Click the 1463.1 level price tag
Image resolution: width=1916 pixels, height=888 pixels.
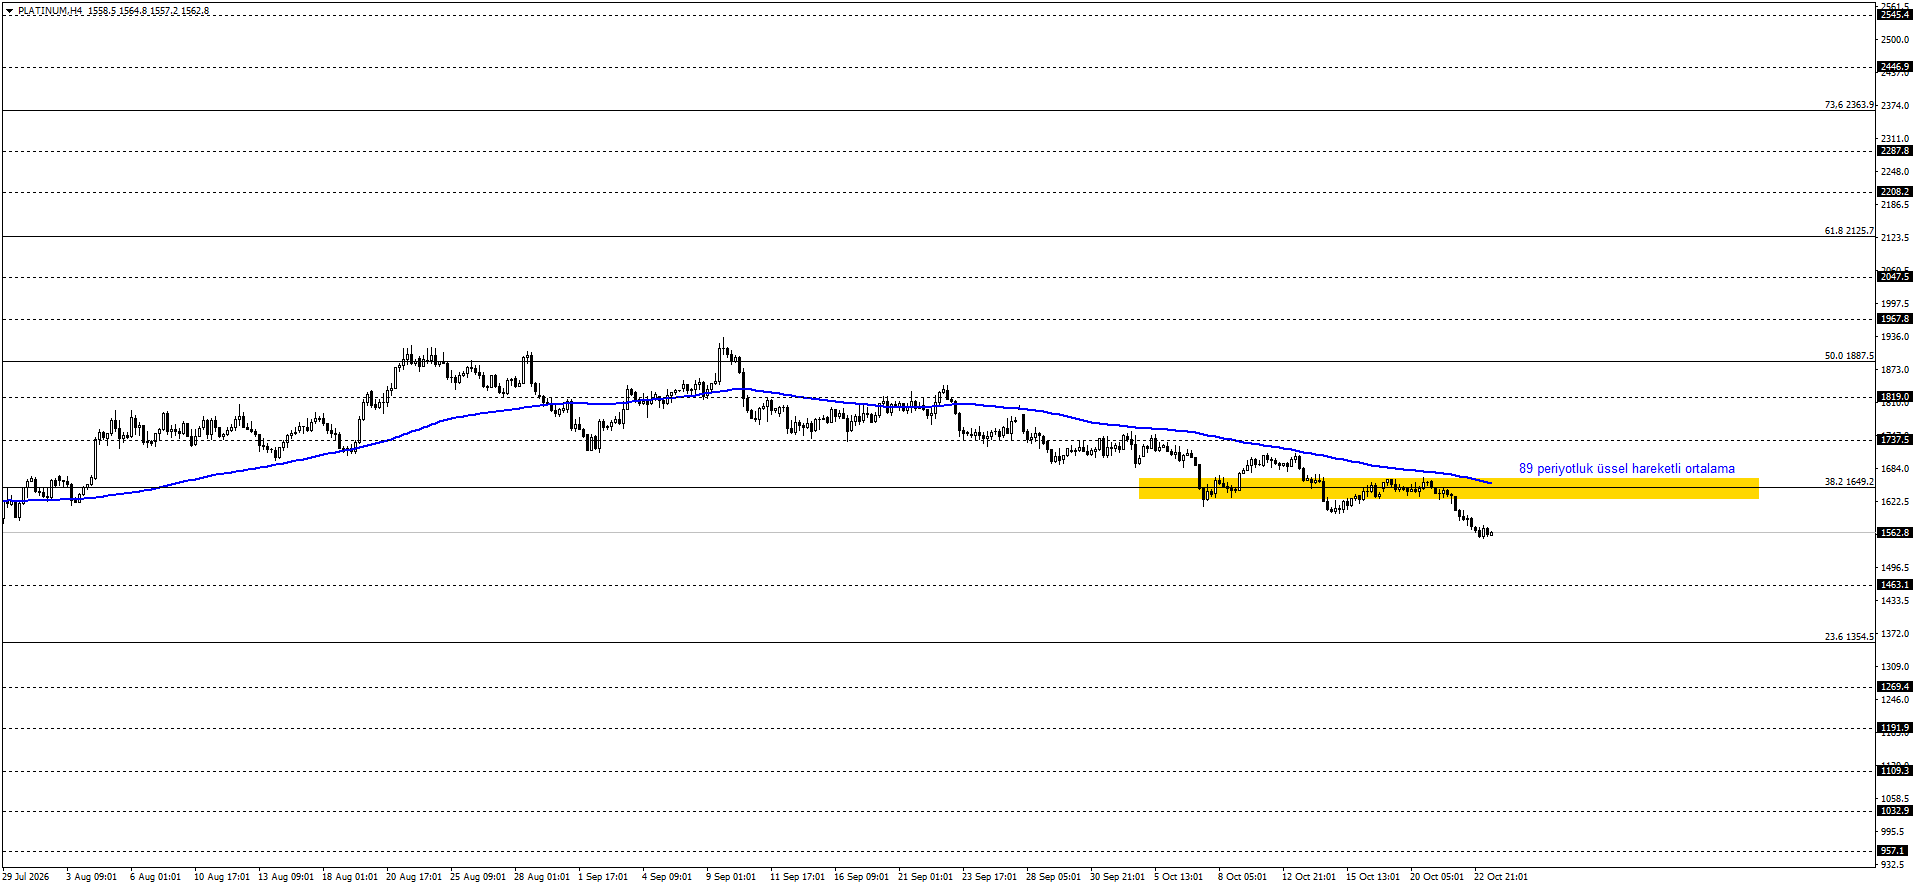tap(1895, 585)
